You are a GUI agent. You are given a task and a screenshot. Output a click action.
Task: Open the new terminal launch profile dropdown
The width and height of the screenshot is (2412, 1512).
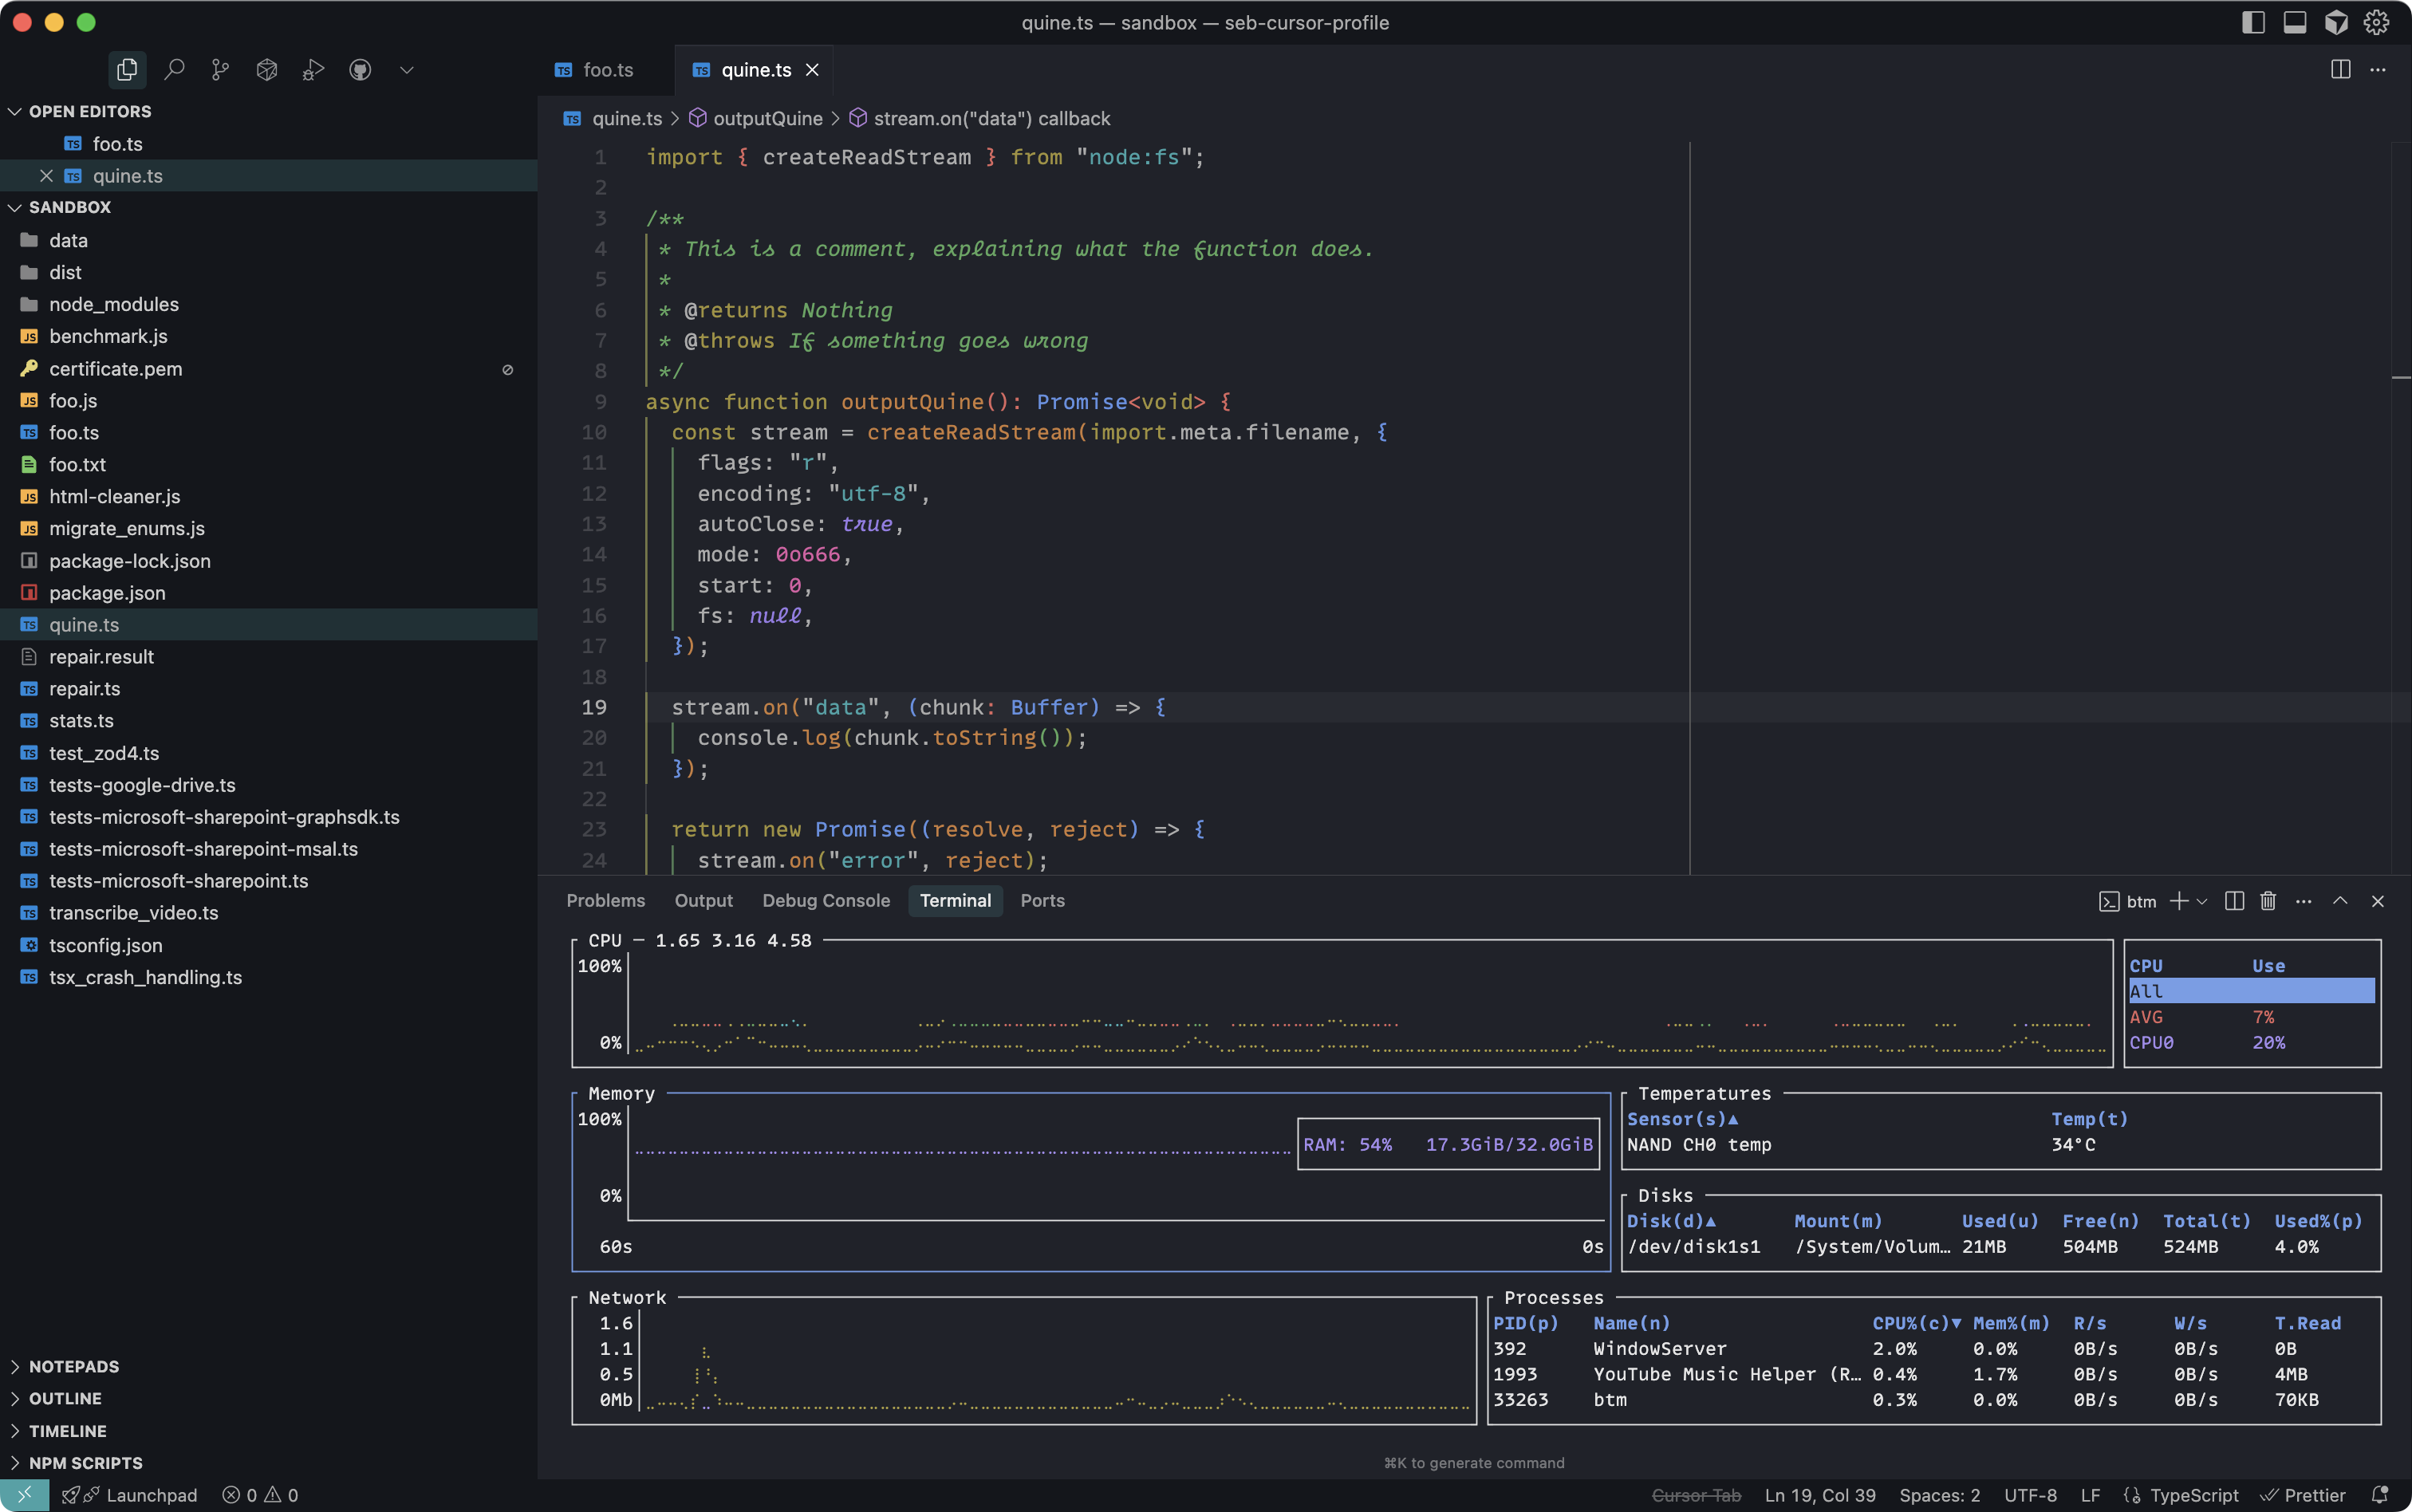[x=2202, y=901]
